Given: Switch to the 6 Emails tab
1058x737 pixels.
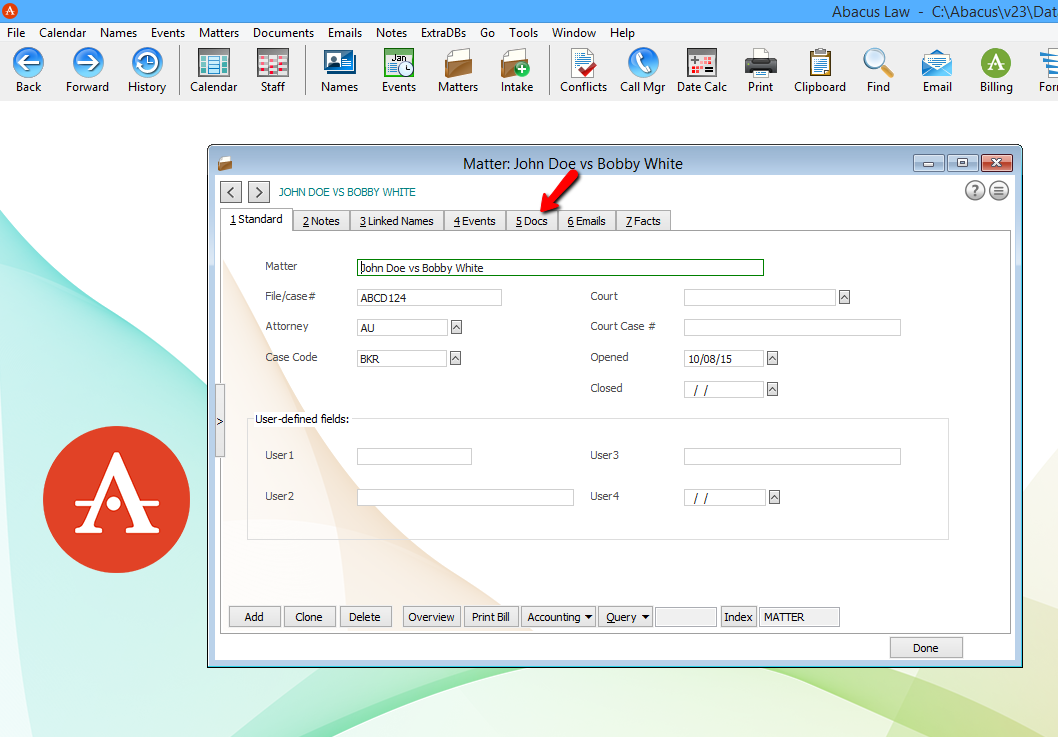Looking at the screenshot, I should point(586,221).
